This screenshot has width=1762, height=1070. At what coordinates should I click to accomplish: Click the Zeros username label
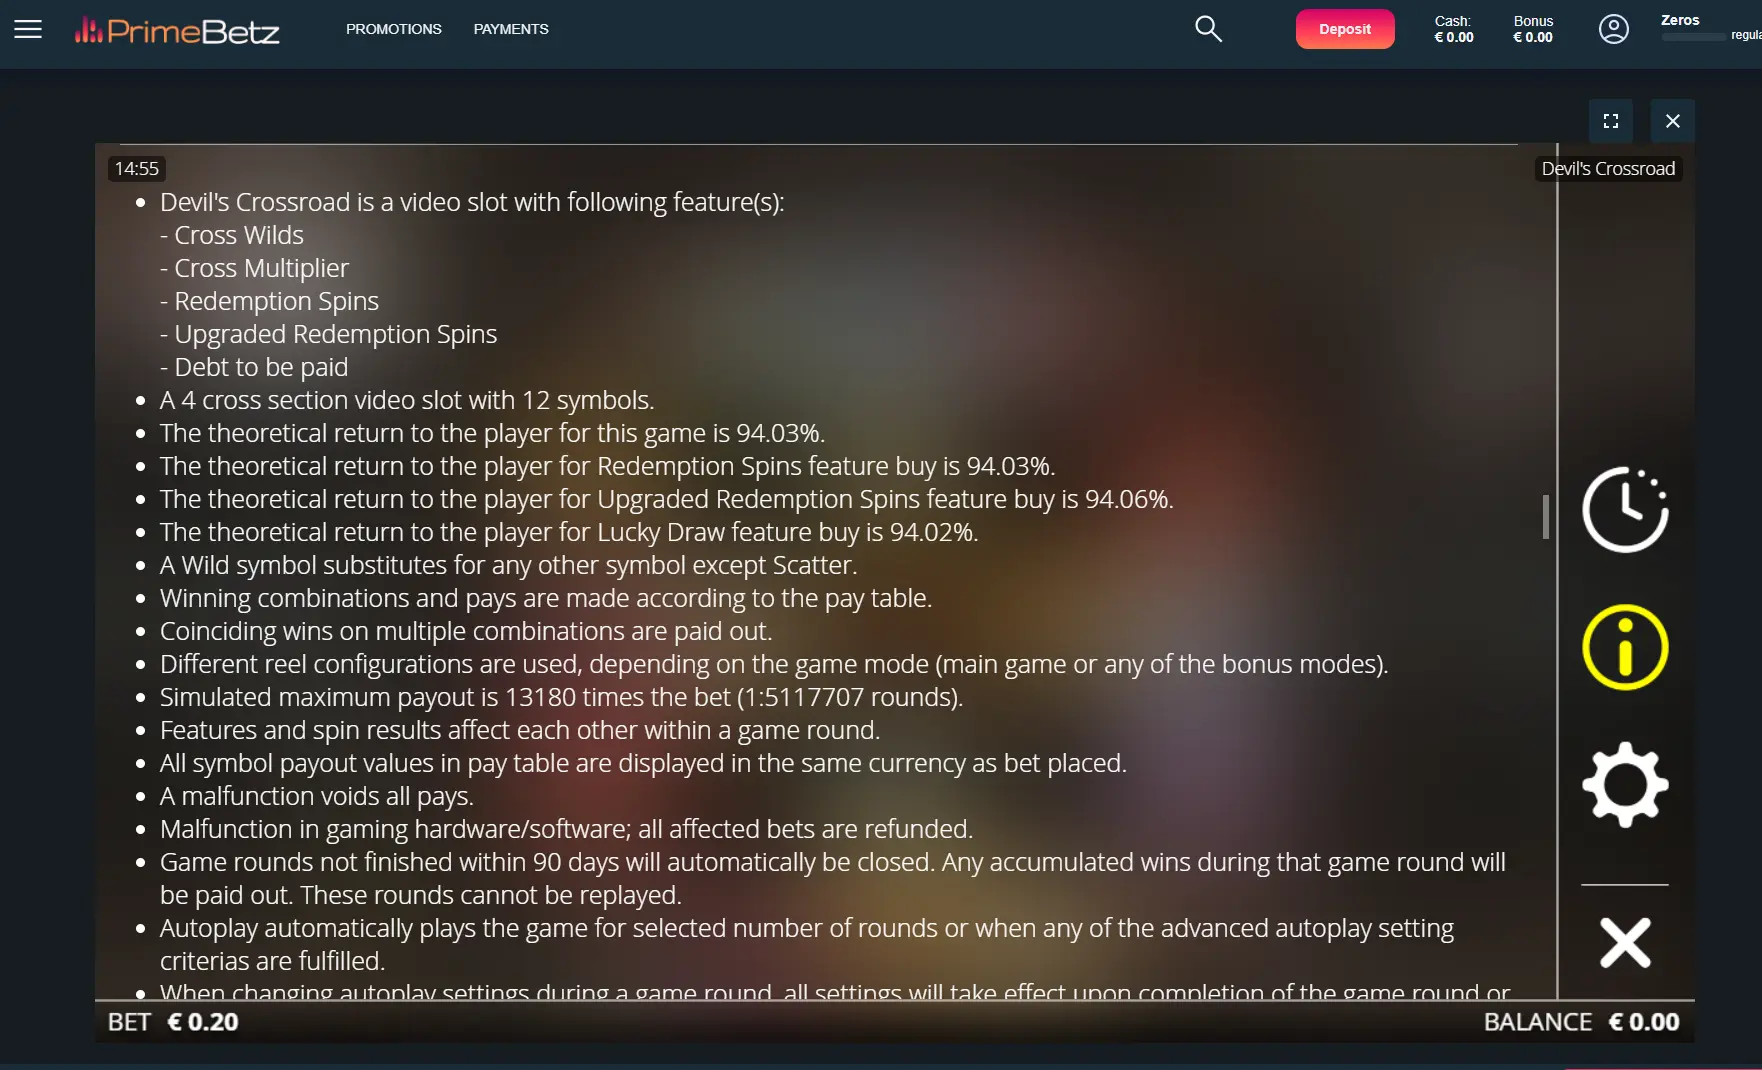[x=1680, y=20]
